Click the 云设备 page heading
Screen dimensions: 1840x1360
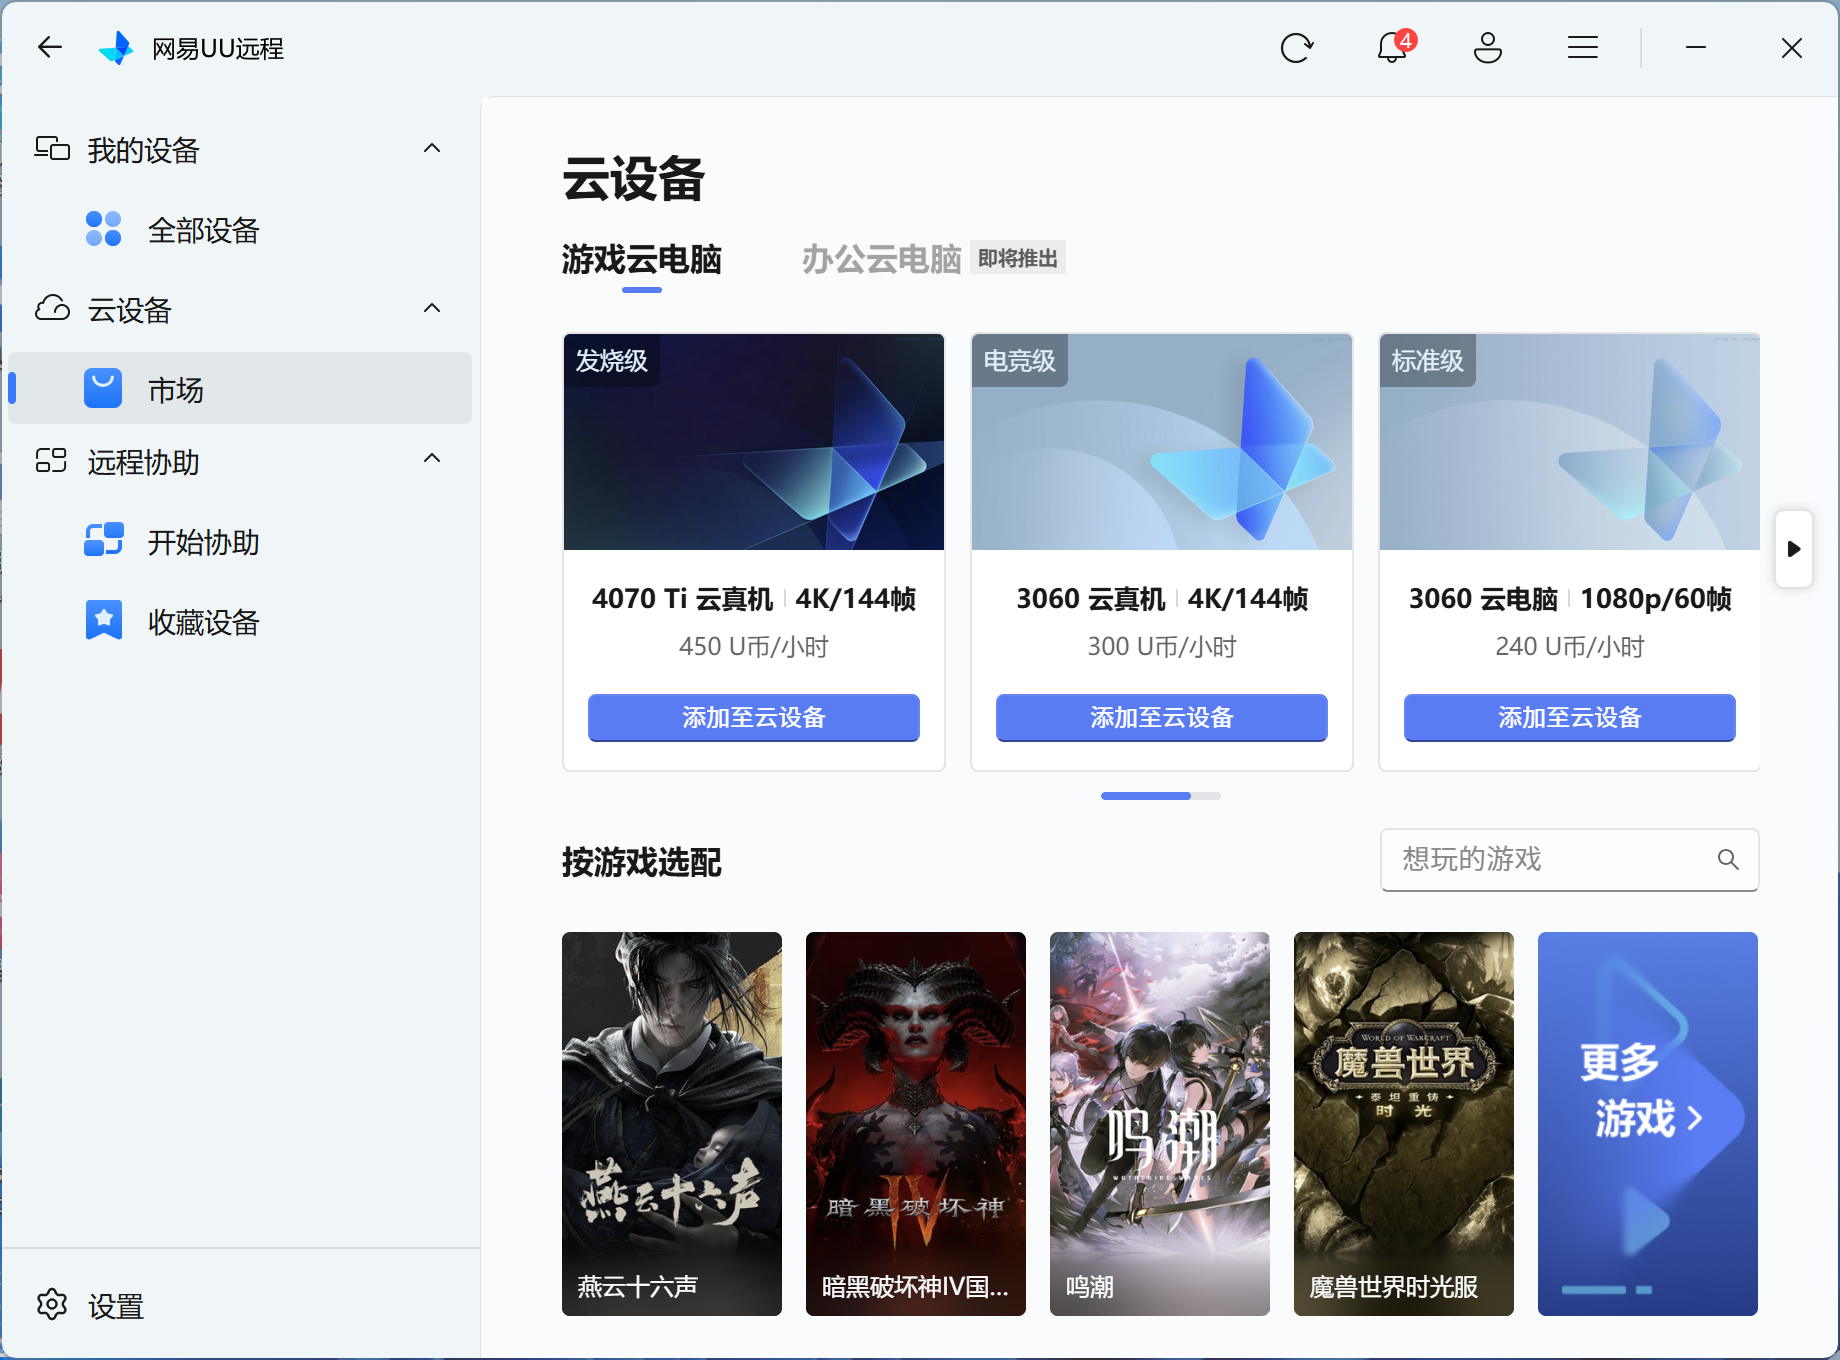[634, 179]
